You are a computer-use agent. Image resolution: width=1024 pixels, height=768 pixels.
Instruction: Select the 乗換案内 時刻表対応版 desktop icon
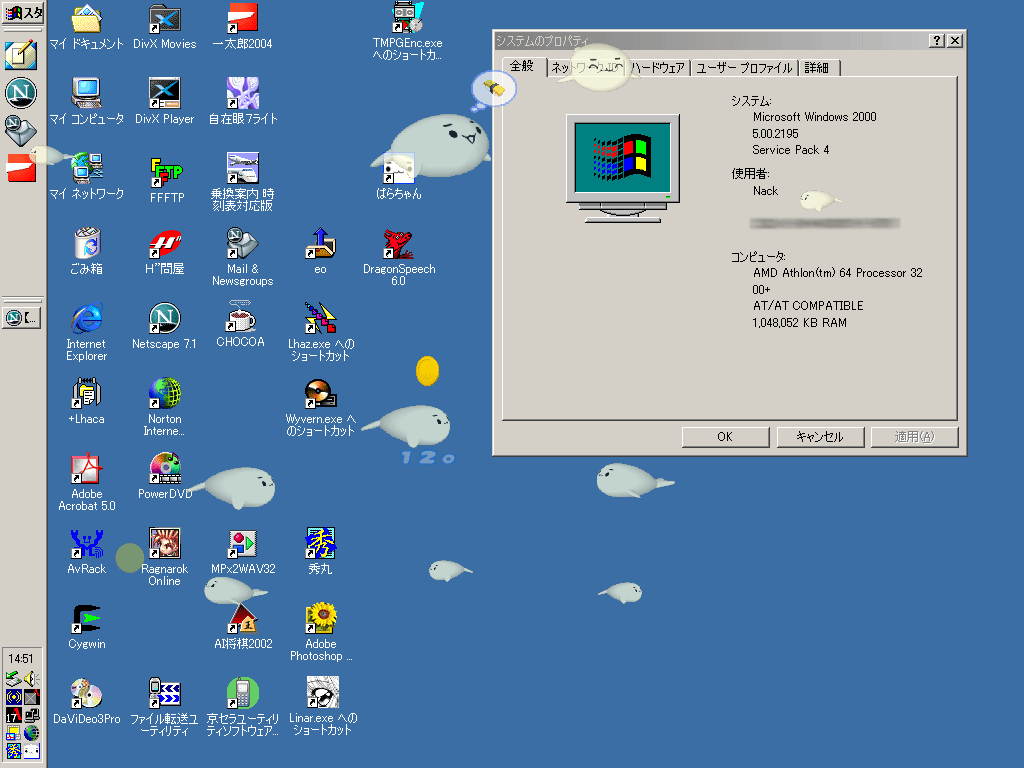coord(242,182)
